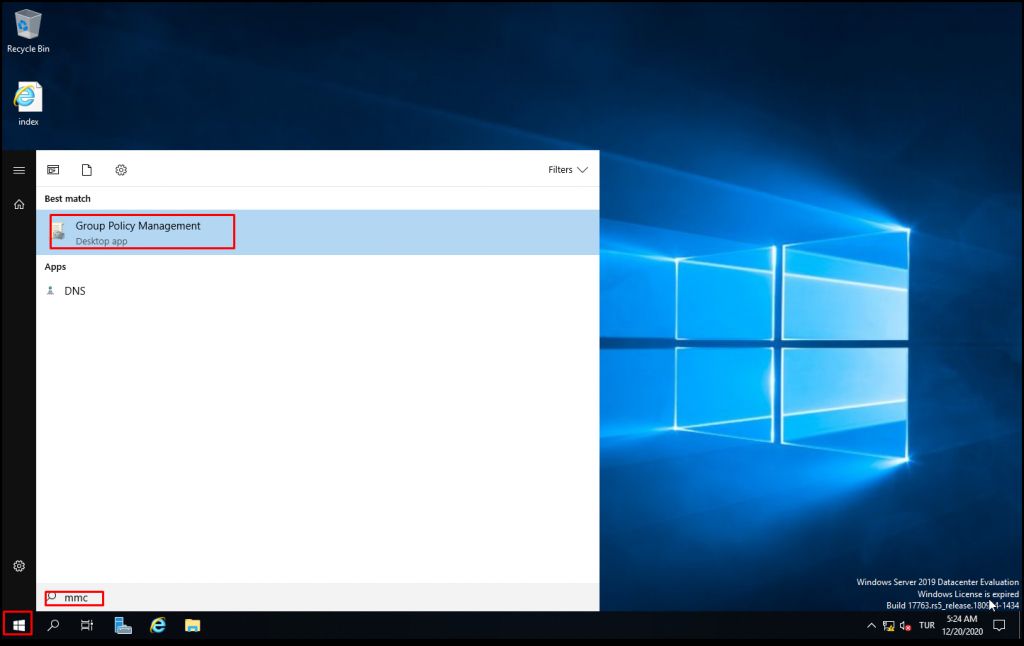Open Action Center in the system tray
The height and width of the screenshot is (646, 1024).
998,625
